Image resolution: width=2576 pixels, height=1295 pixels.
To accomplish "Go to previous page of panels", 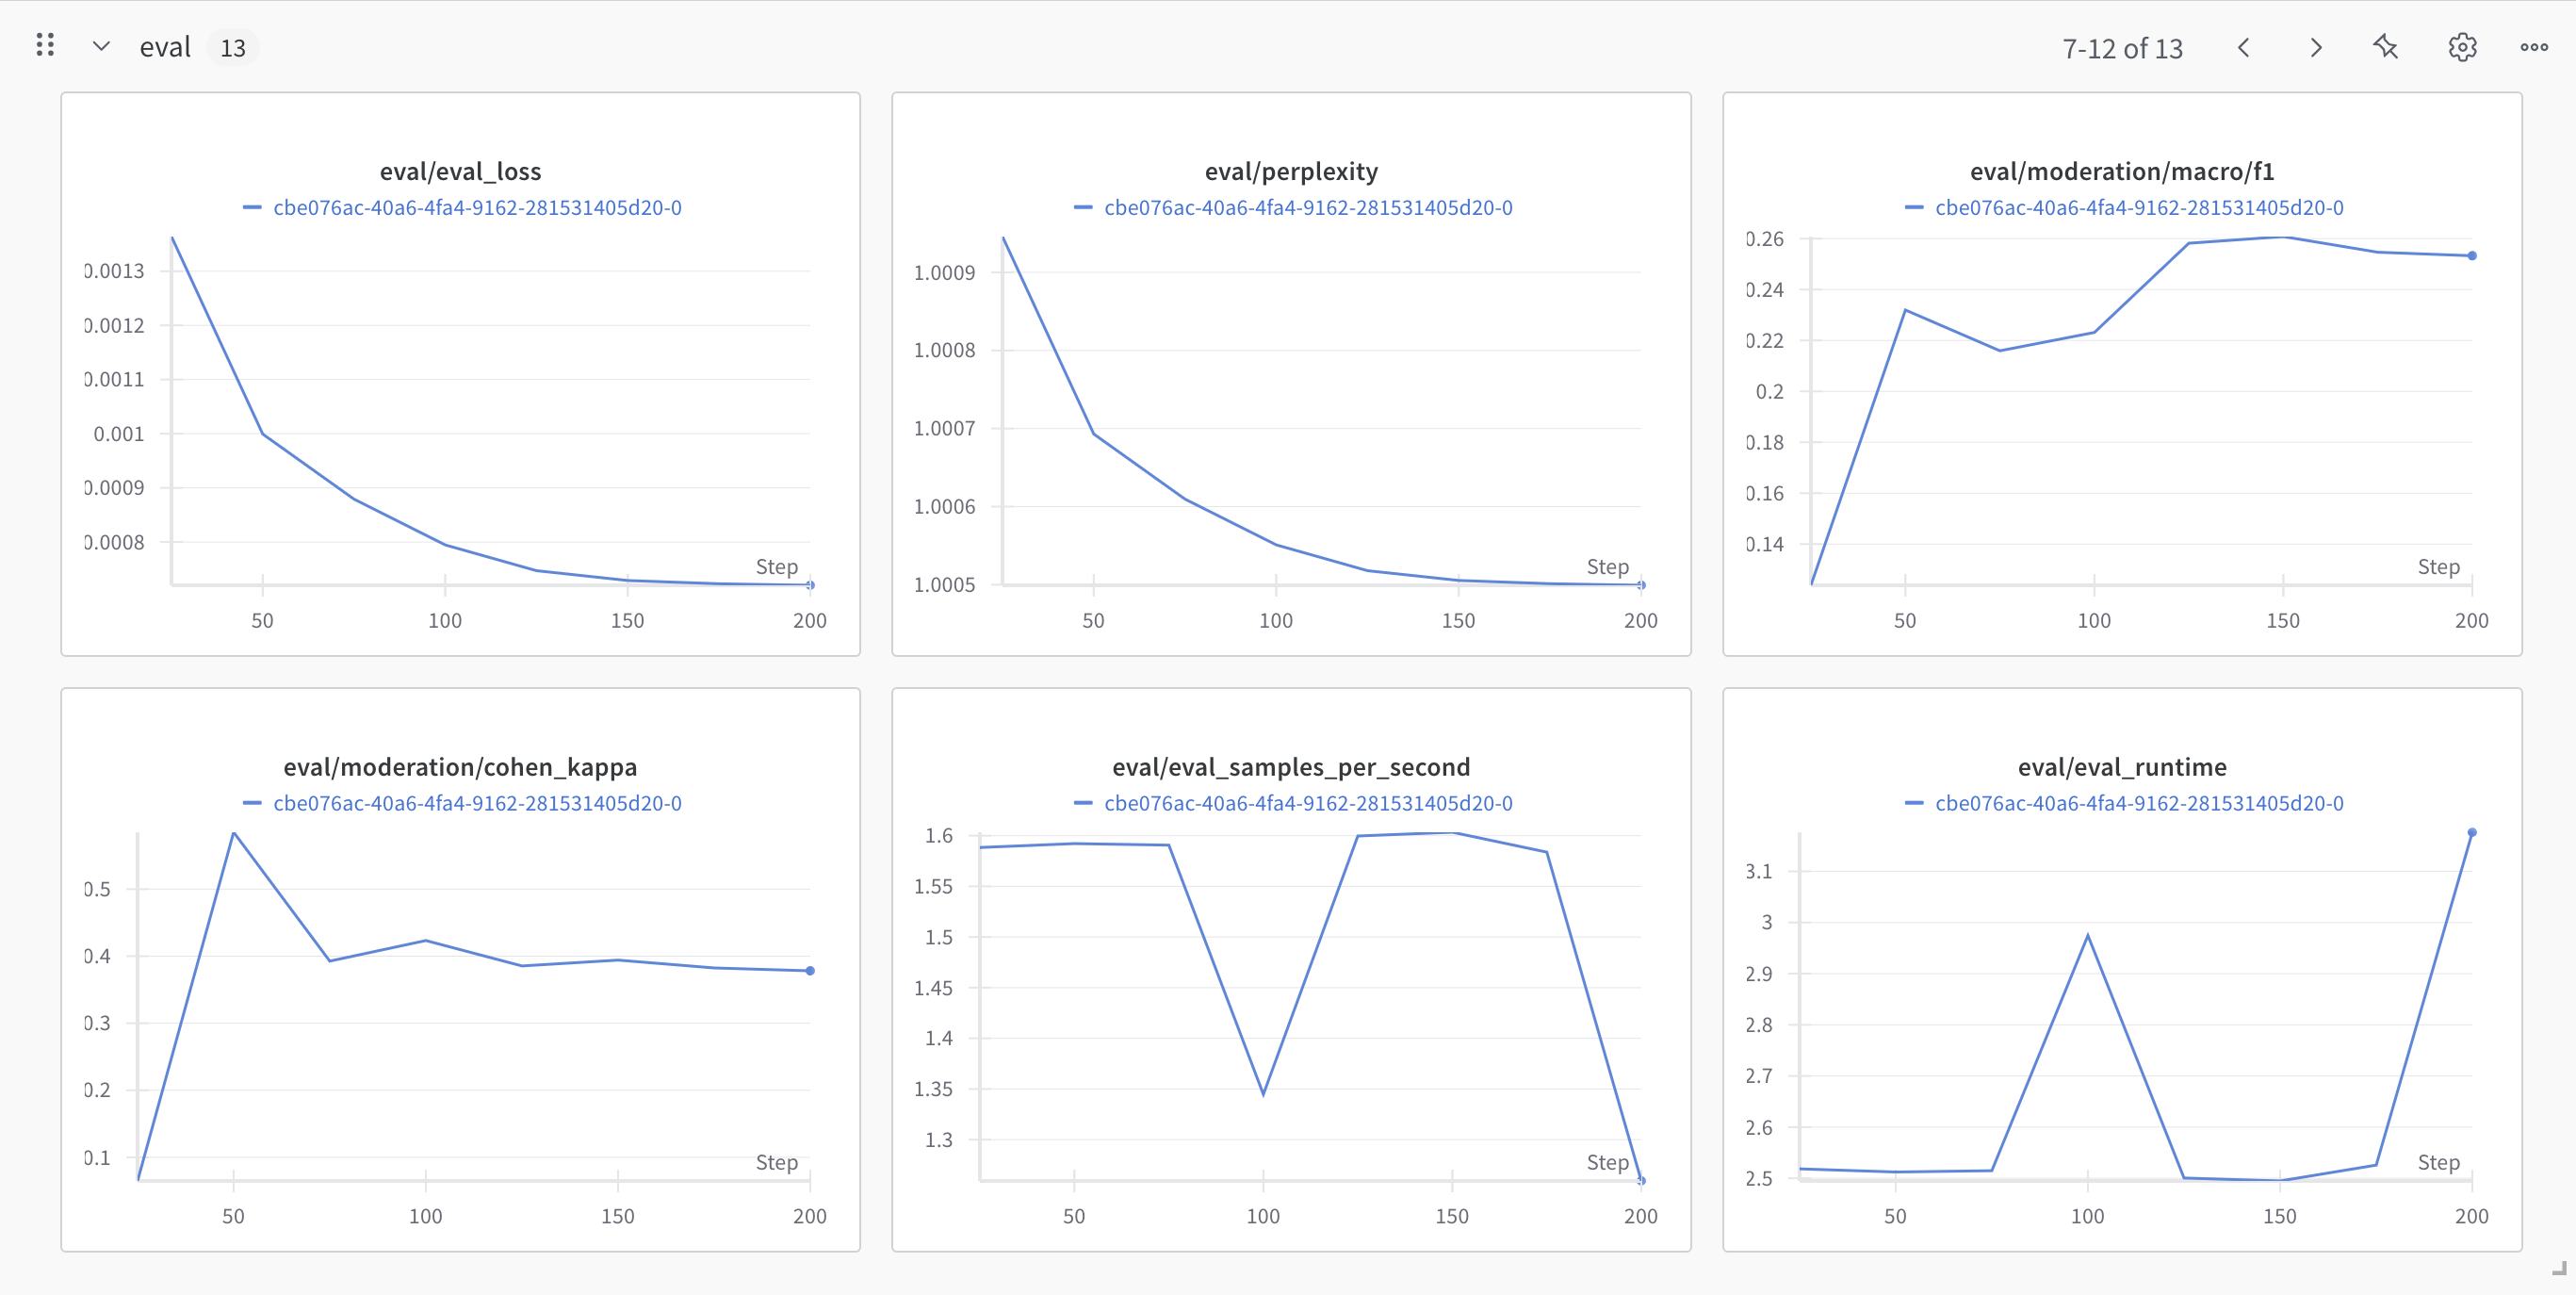I will (2244, 48).
